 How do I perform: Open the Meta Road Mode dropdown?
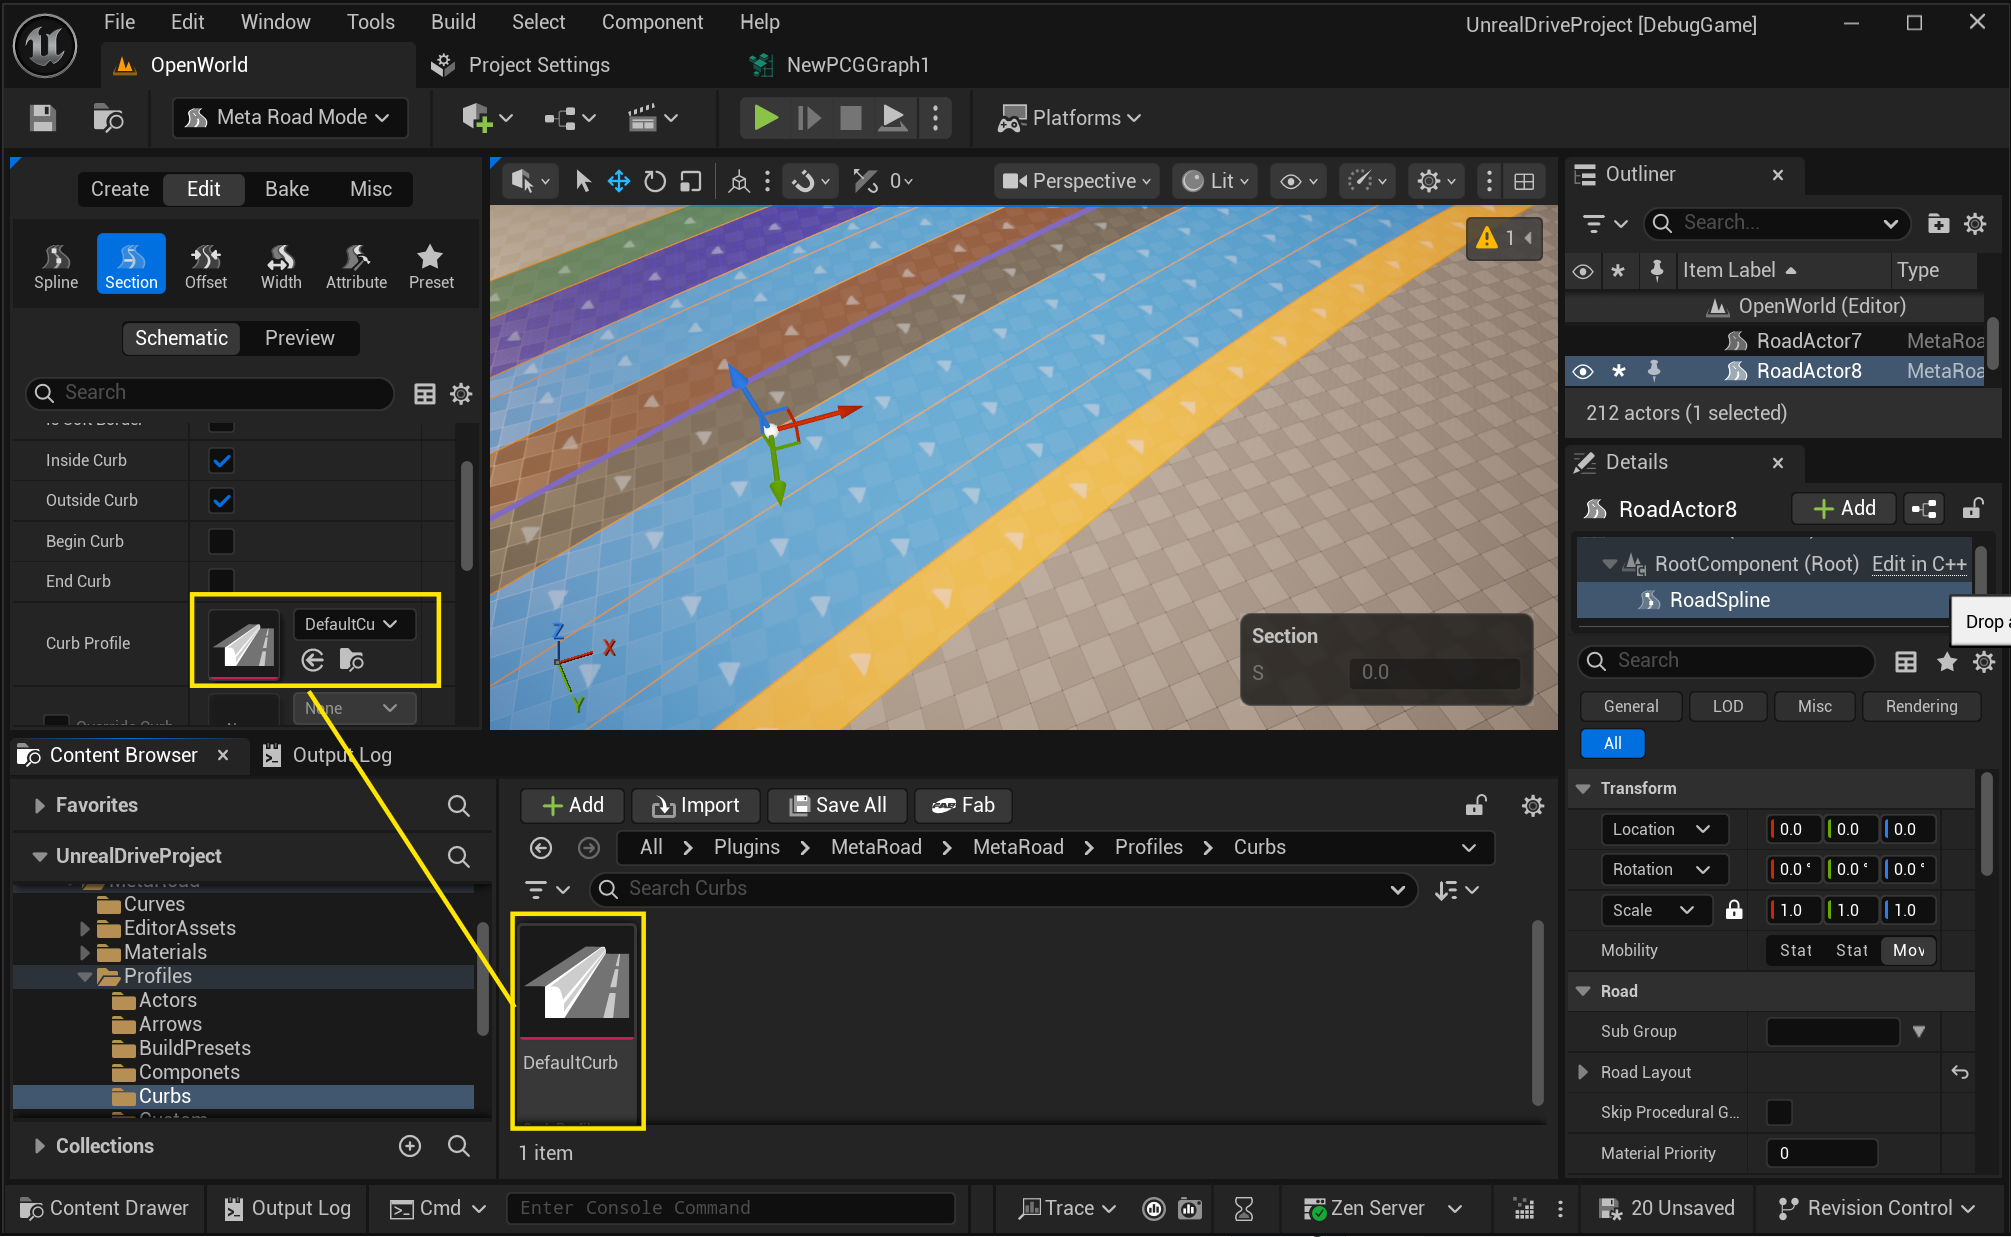tap(290, 118)
